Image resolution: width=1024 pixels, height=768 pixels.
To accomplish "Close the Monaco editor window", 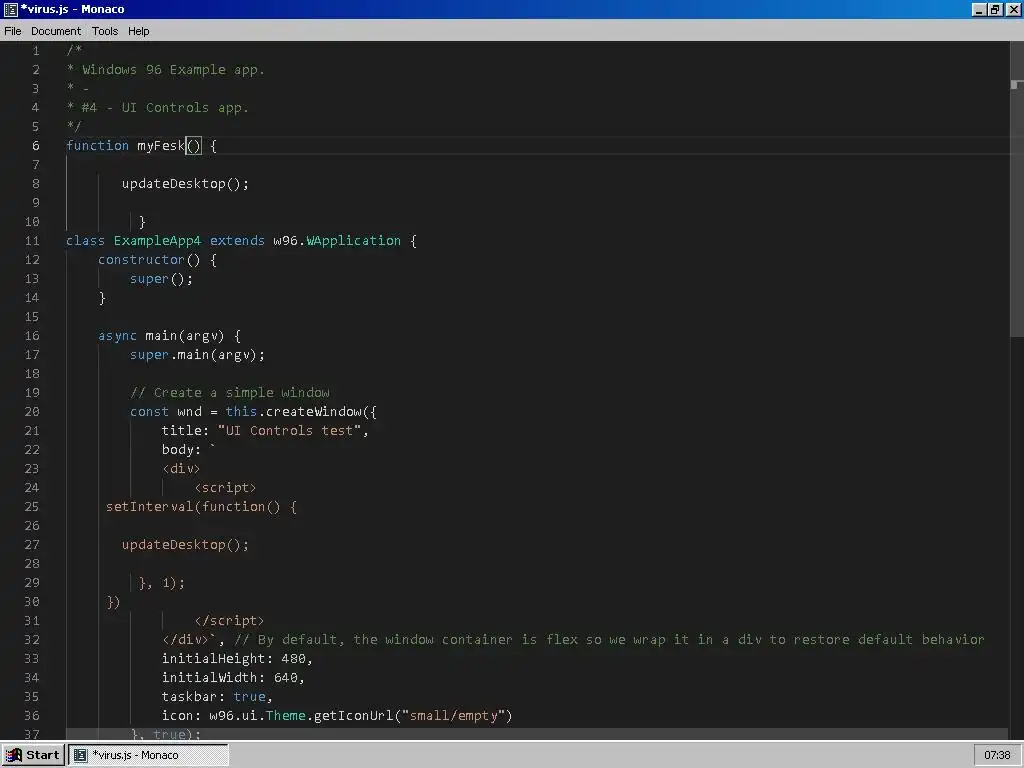I will (x=1012, y=10).
